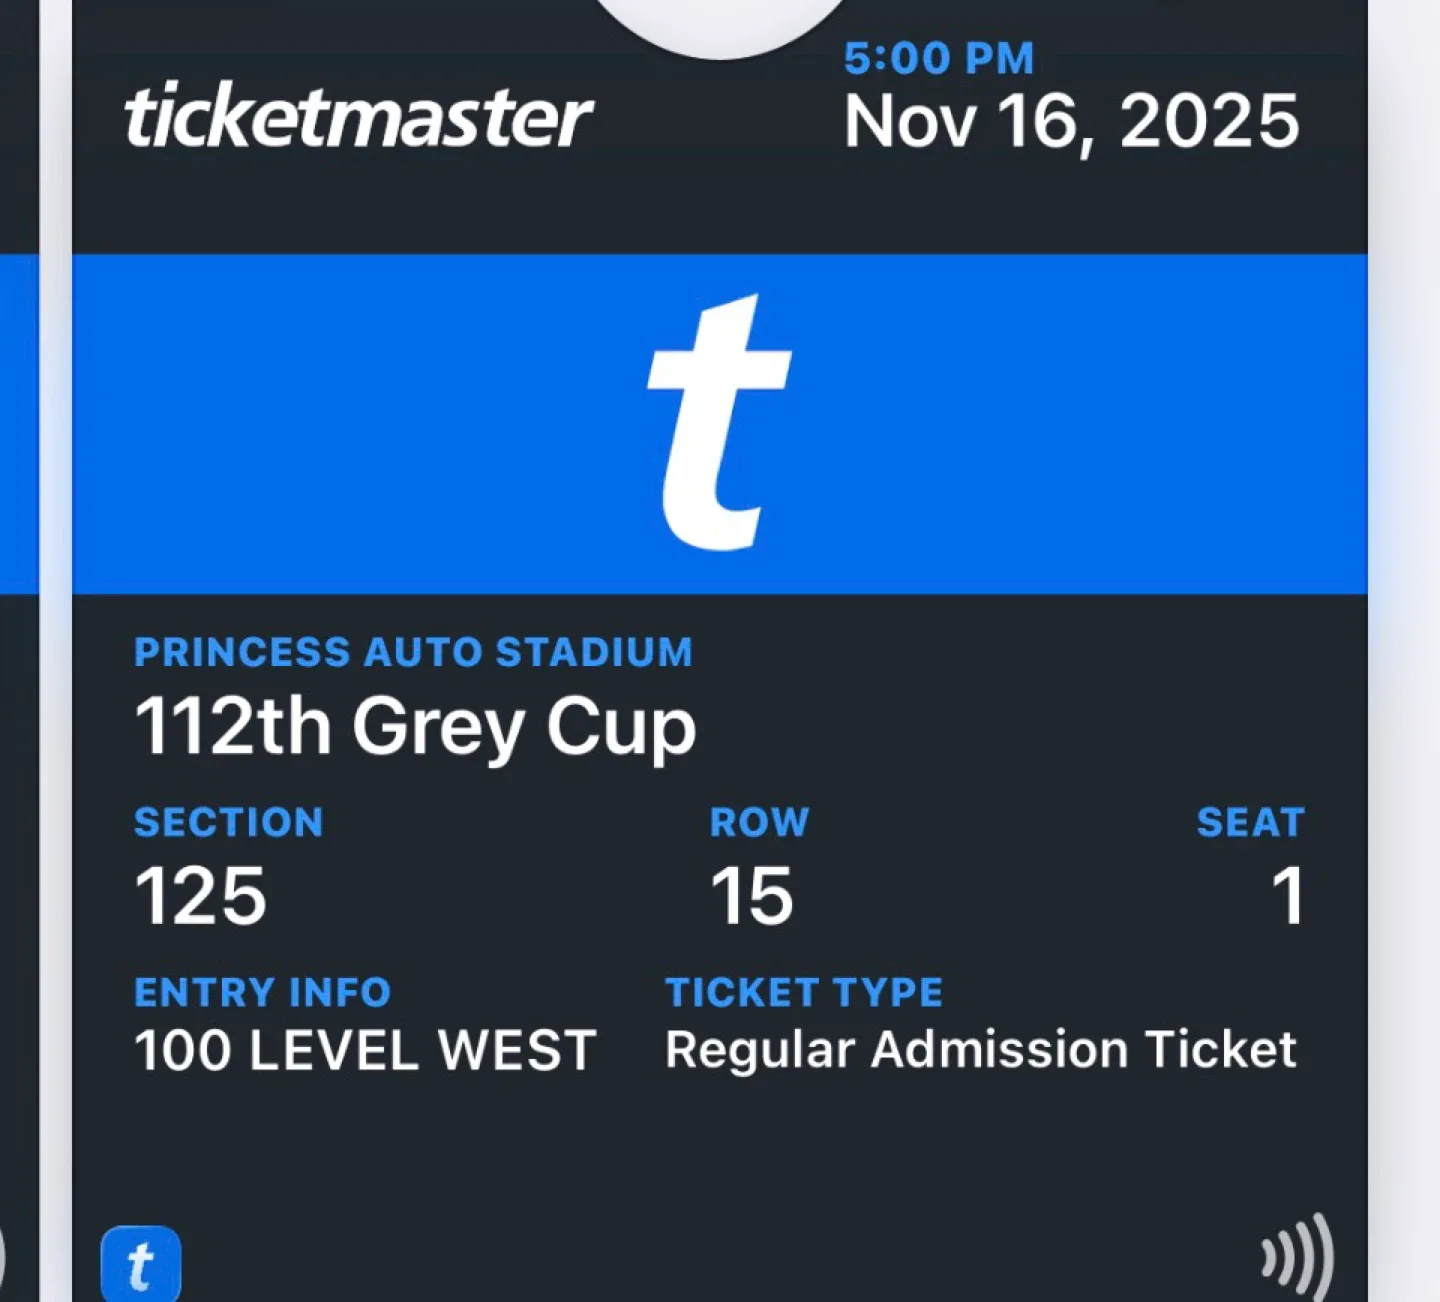1440x1302 pixels.
Task: Tap row number 15
Action: tap(751, 896)
